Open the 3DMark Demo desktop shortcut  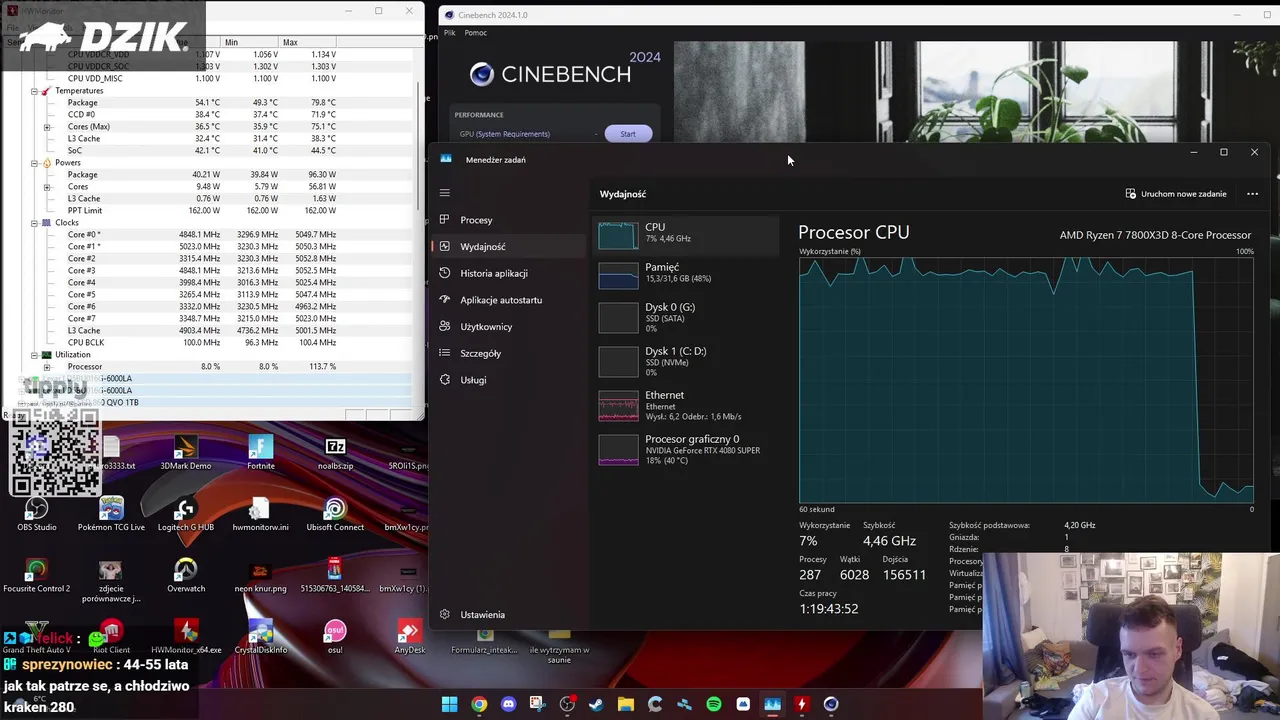click(186, 452)
